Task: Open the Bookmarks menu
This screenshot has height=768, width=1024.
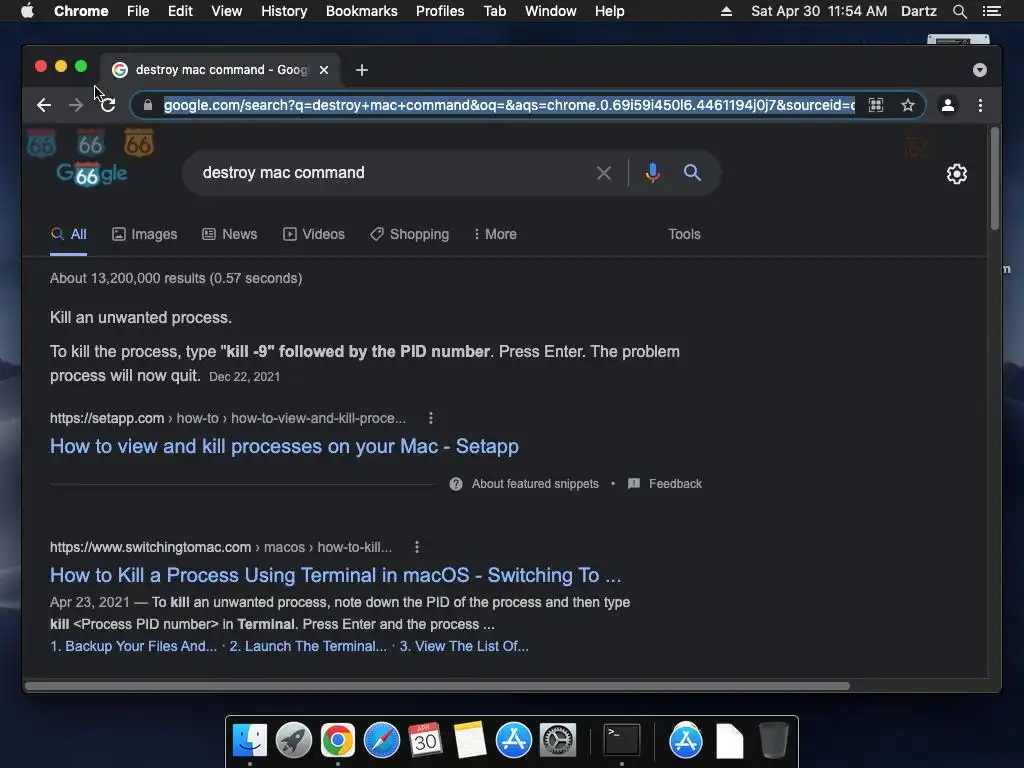Action: pos(362,11)
